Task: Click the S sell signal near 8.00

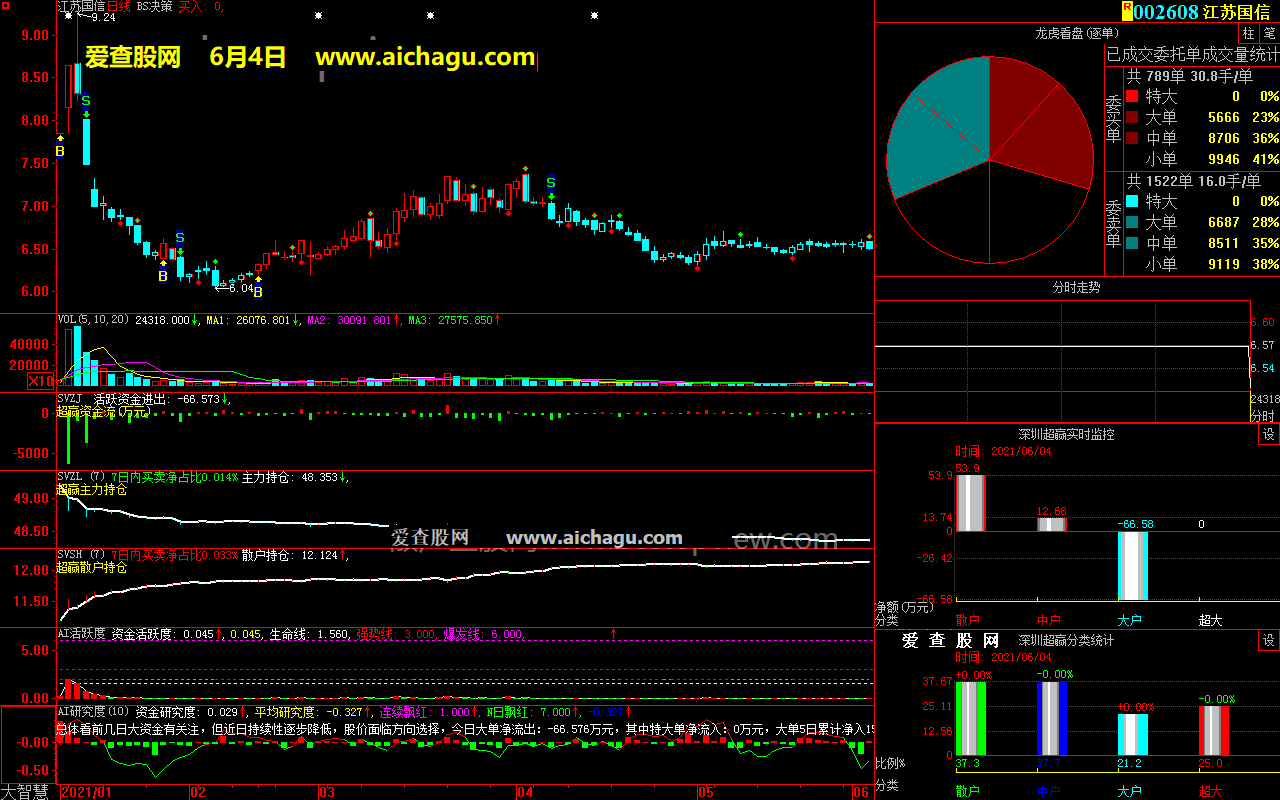Action: coord(86,101)
